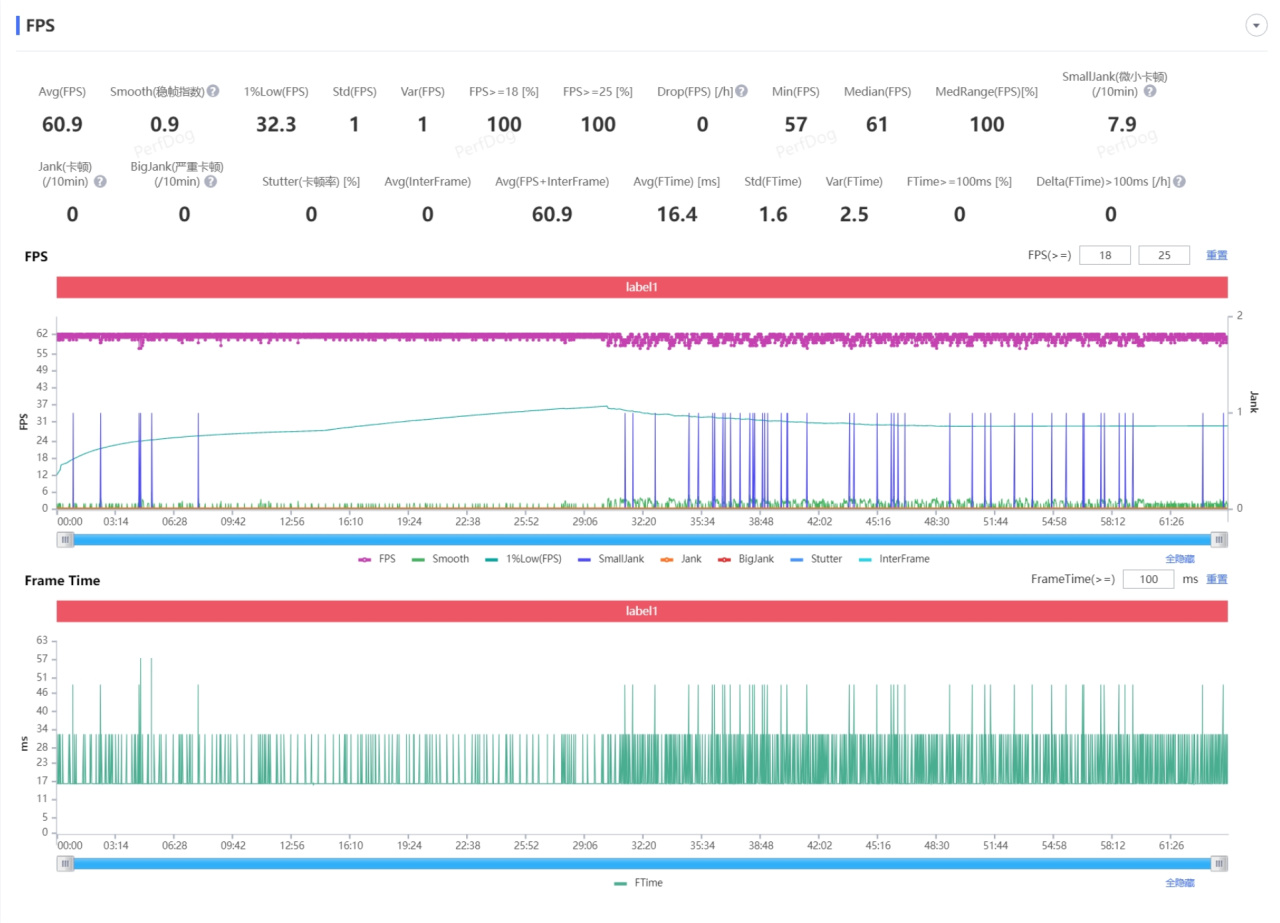
Task: Toggle FTime series in Frame Time legend
Action: 638,883
